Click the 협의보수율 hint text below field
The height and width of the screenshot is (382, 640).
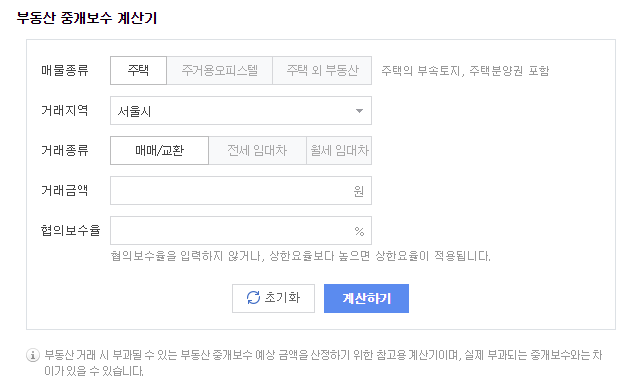click(300, 256)
